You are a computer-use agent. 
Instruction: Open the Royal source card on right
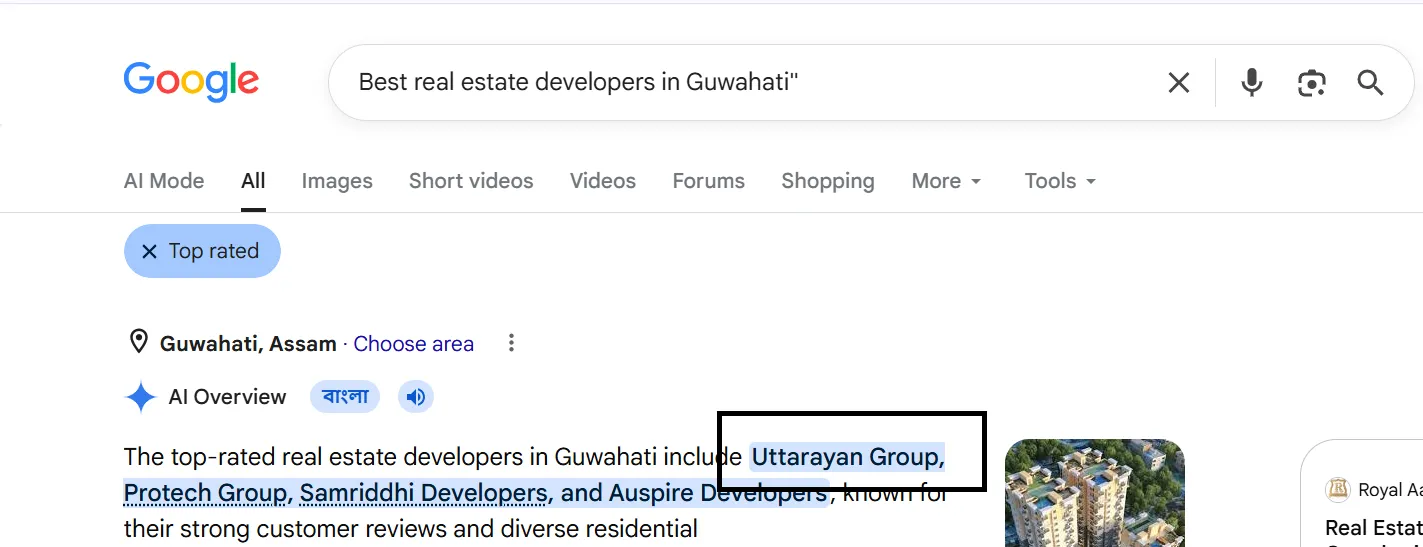[x=1362, y=494]
